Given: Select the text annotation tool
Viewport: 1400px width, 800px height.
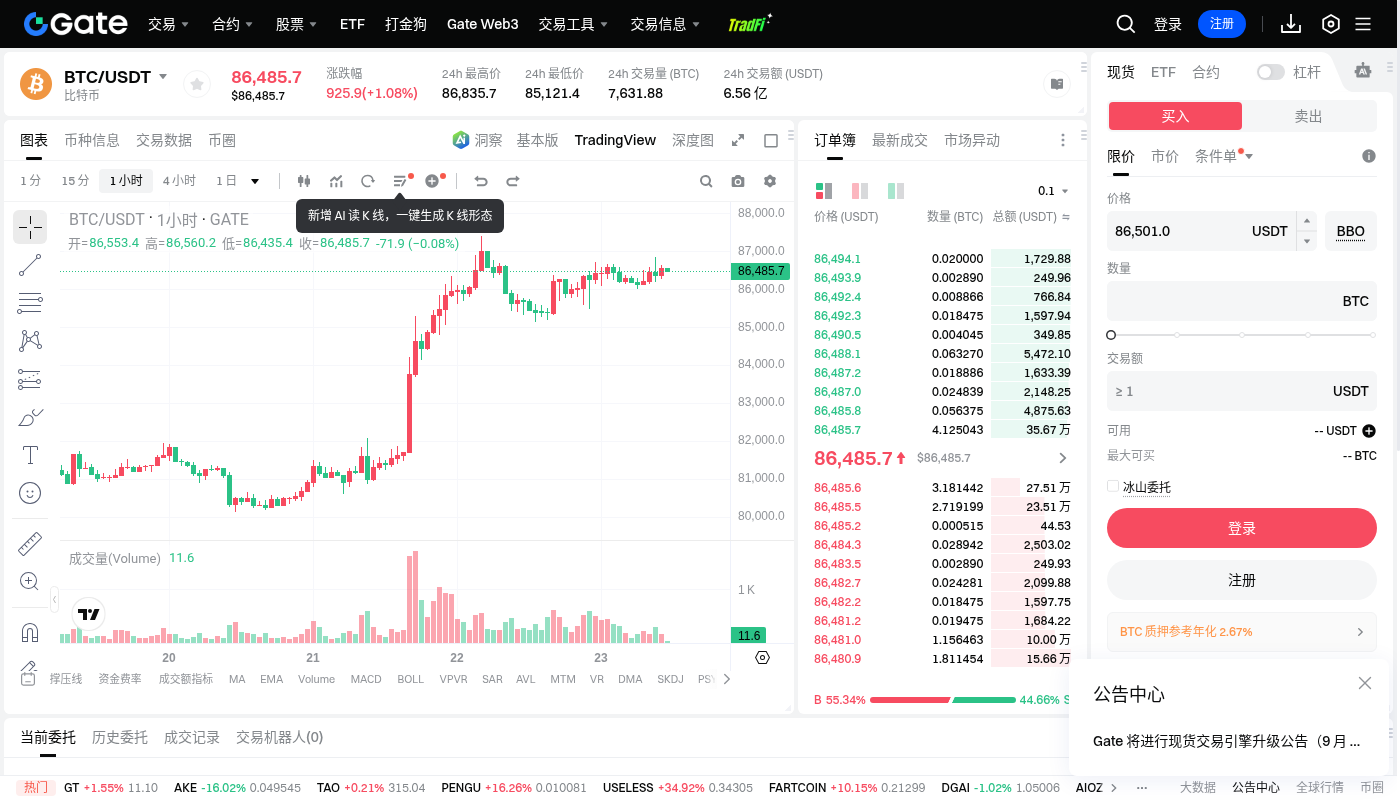Looking at the screenshot, I should (x=30, y=455).
